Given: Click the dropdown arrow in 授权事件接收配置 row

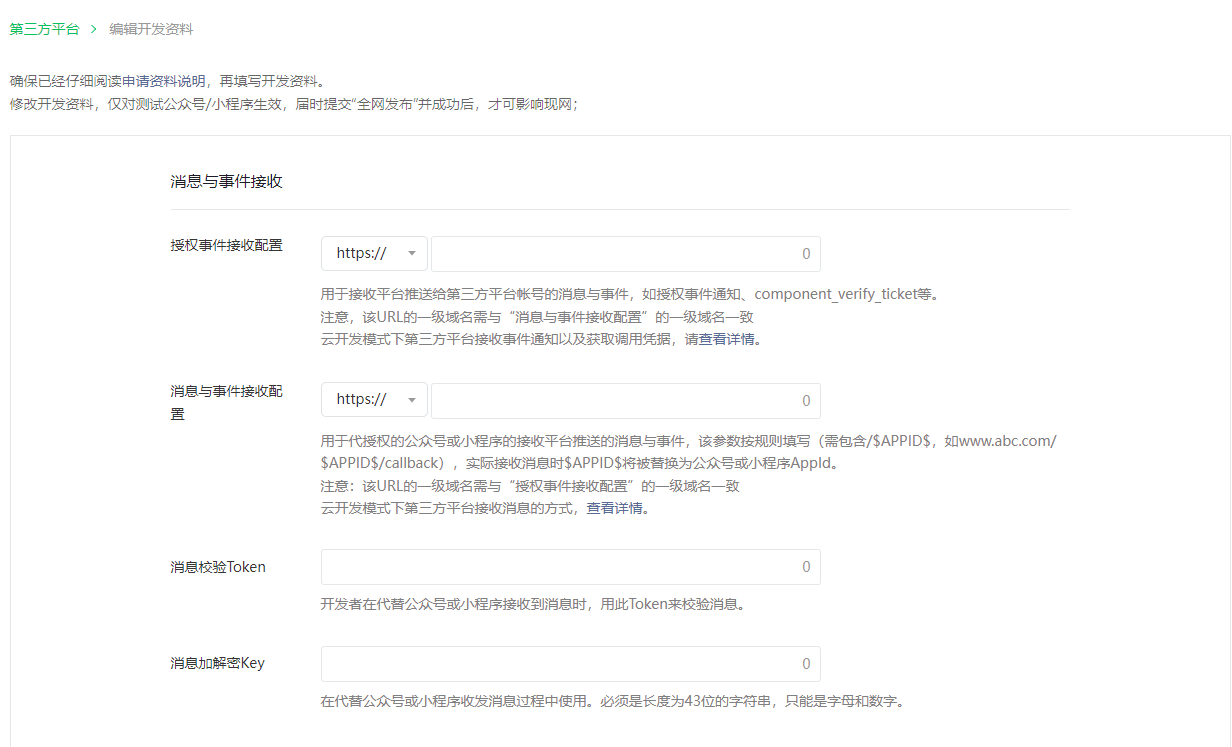Looking at the screenshot, I should (411, 254).
